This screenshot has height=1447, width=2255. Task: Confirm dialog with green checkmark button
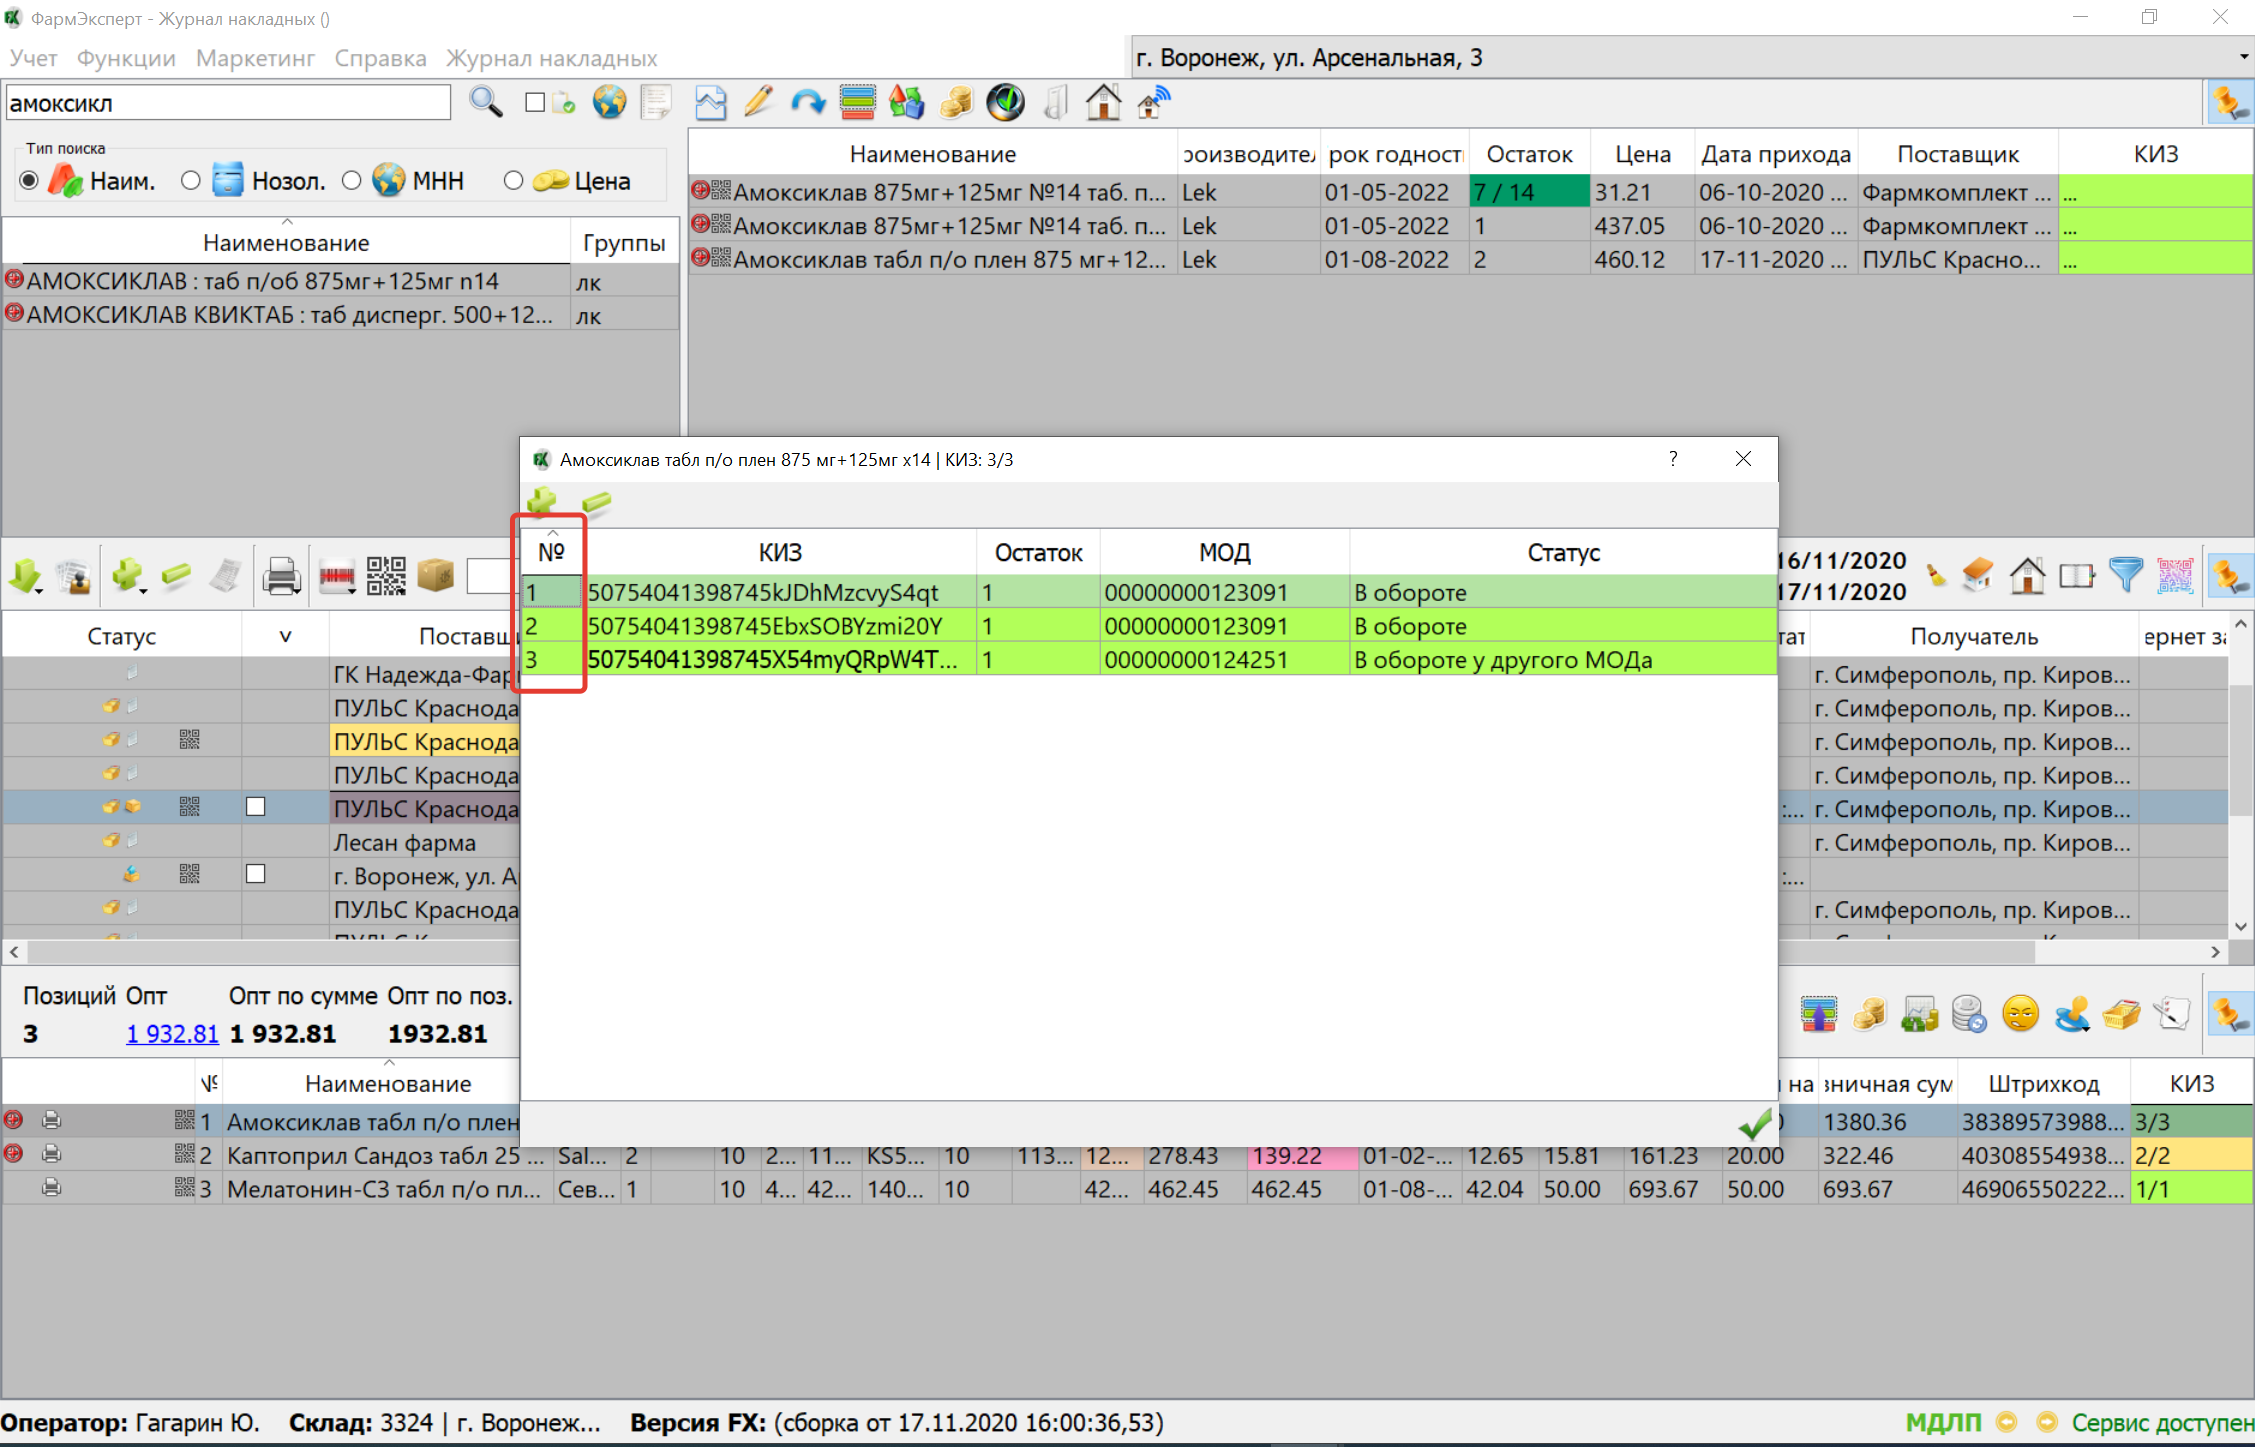[x=1754, y=1125]
